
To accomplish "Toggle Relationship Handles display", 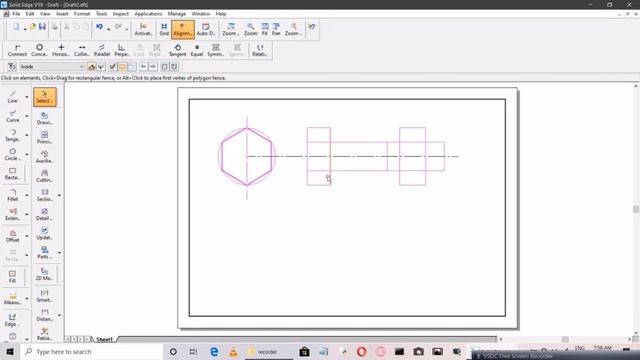I will tap(259, 50).
